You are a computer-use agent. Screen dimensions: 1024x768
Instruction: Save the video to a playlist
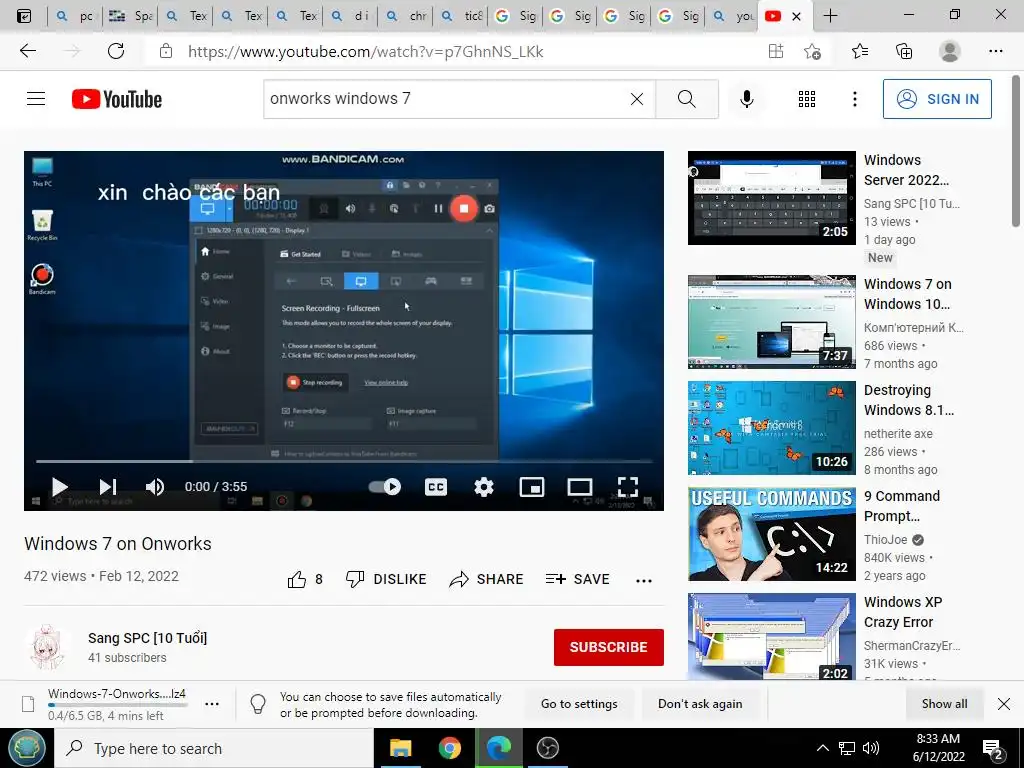(578, 579)
